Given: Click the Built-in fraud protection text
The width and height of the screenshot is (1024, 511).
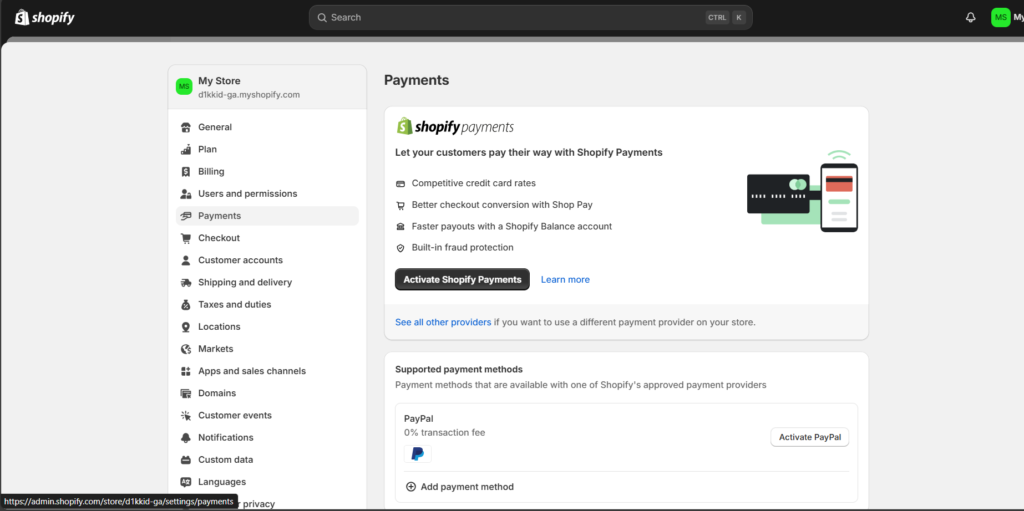Looking at the screenshot, I should pos(462,248).
